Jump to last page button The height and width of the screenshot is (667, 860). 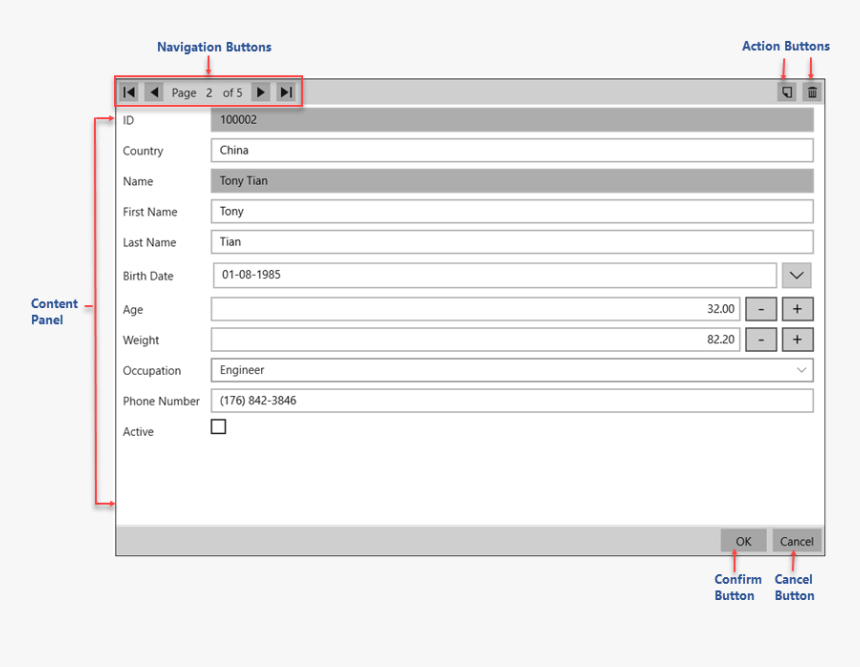[286, 92]
